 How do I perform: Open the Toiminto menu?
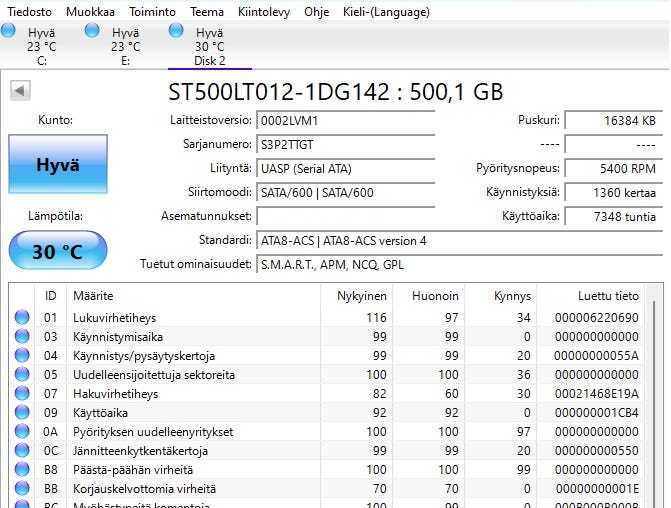pyautogui.click(x=153, y=12)
